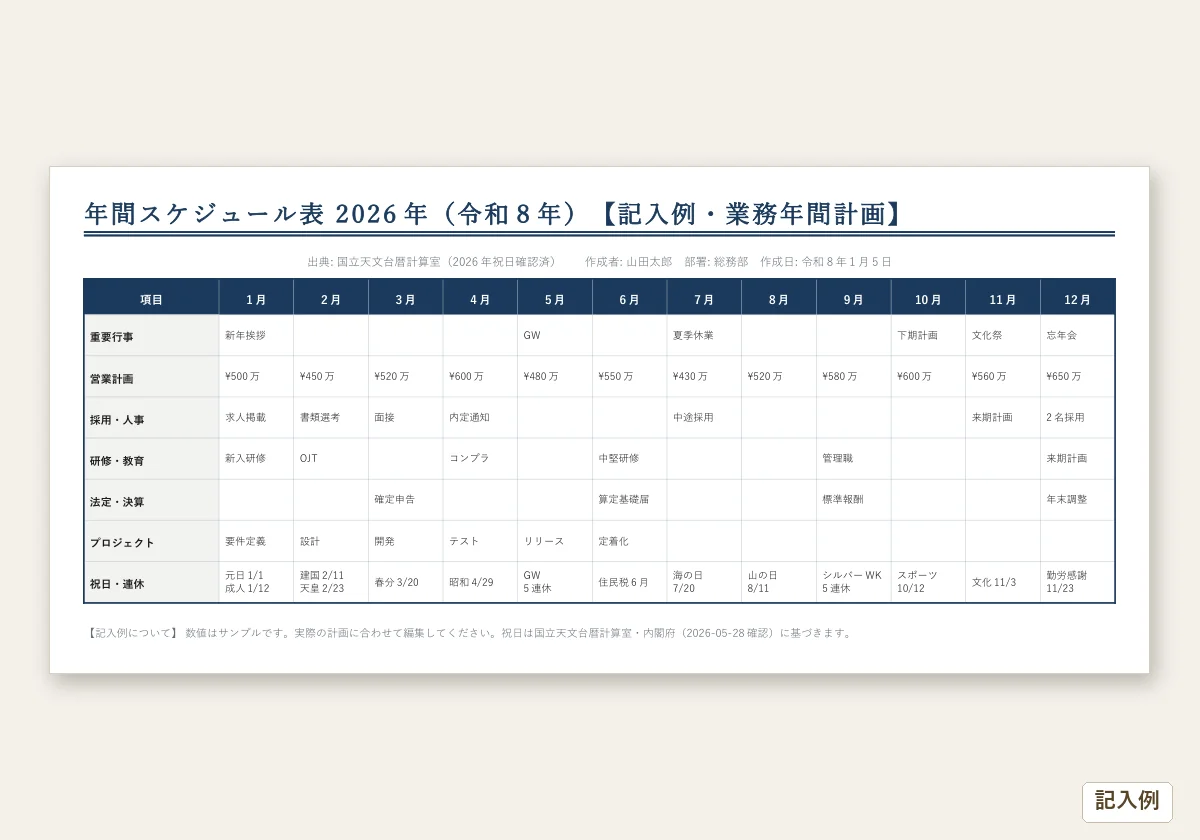Click the 求人掲載 cell
This screenshot has height=840, width=1200.
pyautogui.click(x=256, y=418)
